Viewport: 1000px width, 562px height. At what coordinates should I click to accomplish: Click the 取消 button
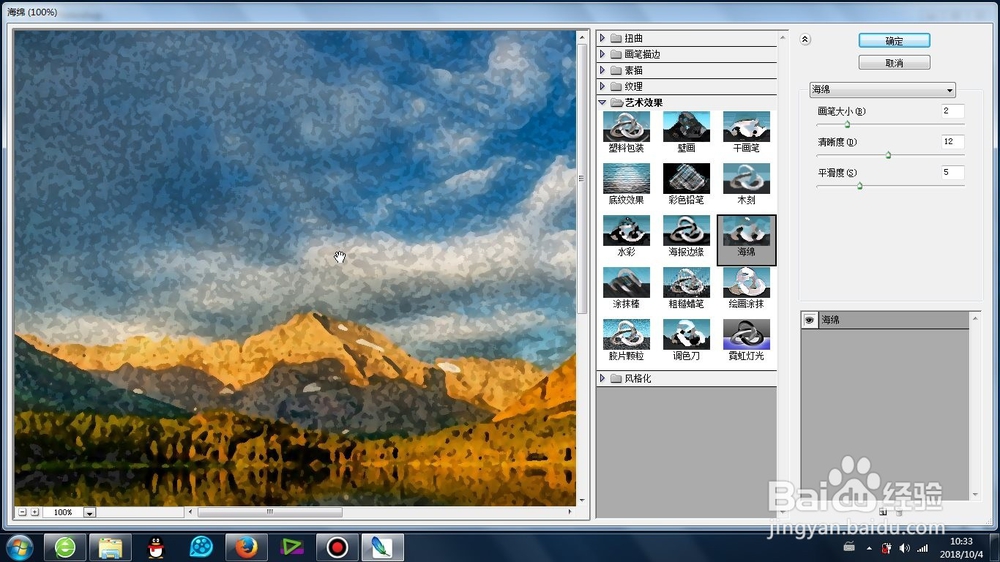(894, 63)
